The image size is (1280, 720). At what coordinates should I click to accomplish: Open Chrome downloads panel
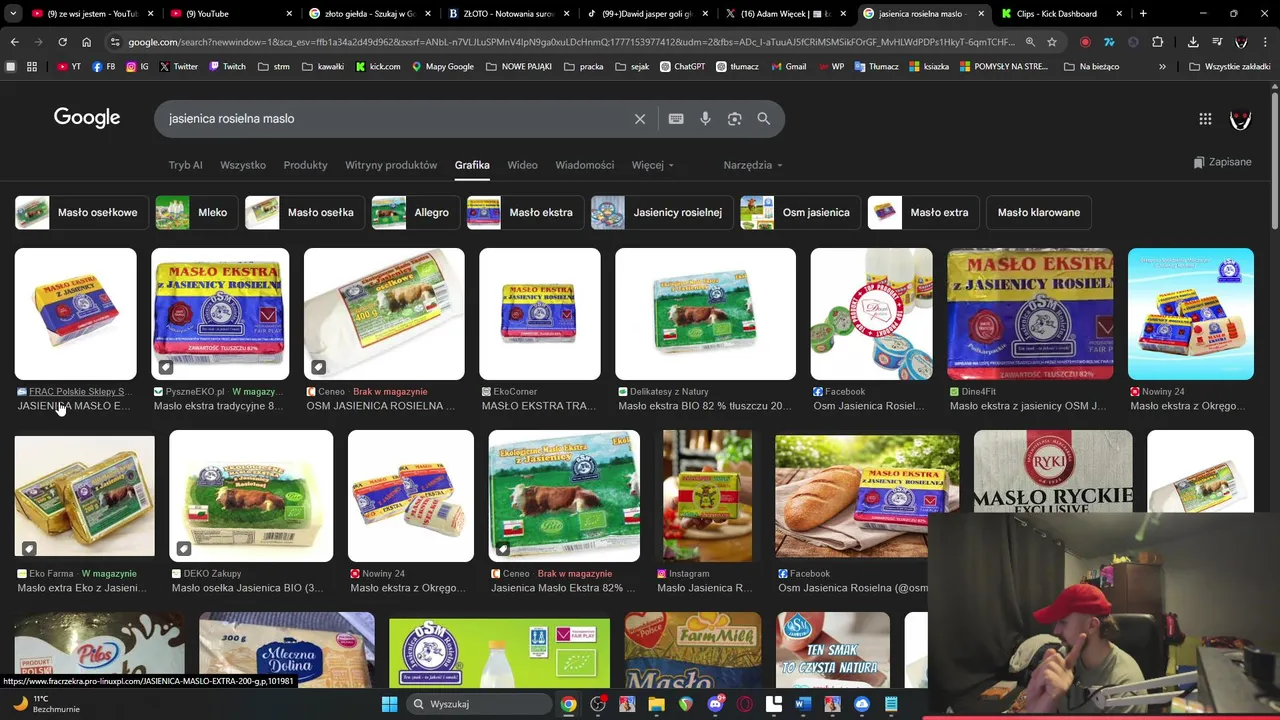[x=1193, y=42]
